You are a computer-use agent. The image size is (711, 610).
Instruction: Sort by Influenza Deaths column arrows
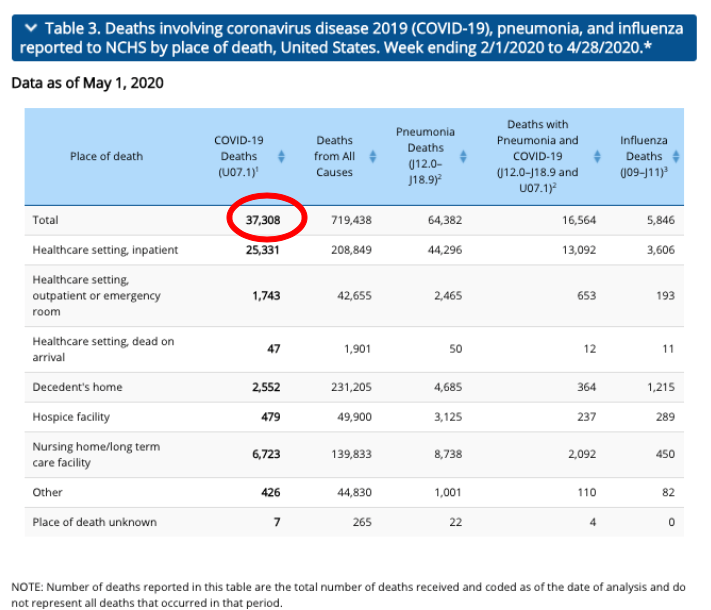tap(676, 156)
